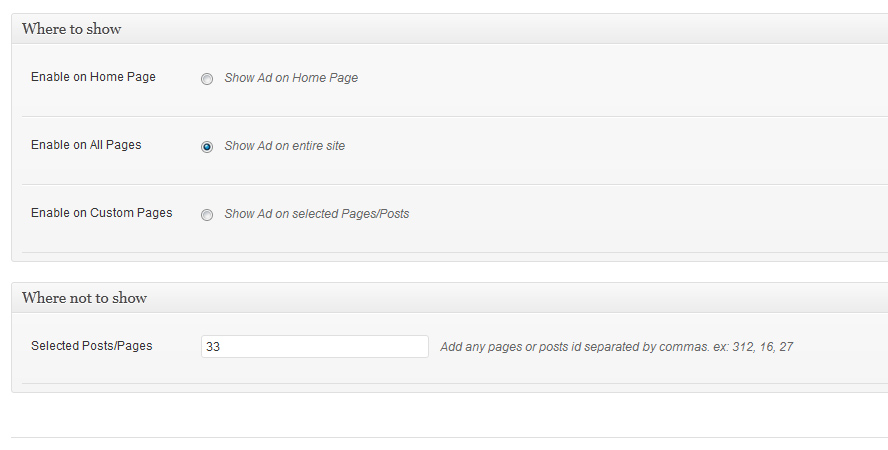888x450 pixels.
Task: Click the Enable on Custom Pages label
Action: (x=101, y=213)
